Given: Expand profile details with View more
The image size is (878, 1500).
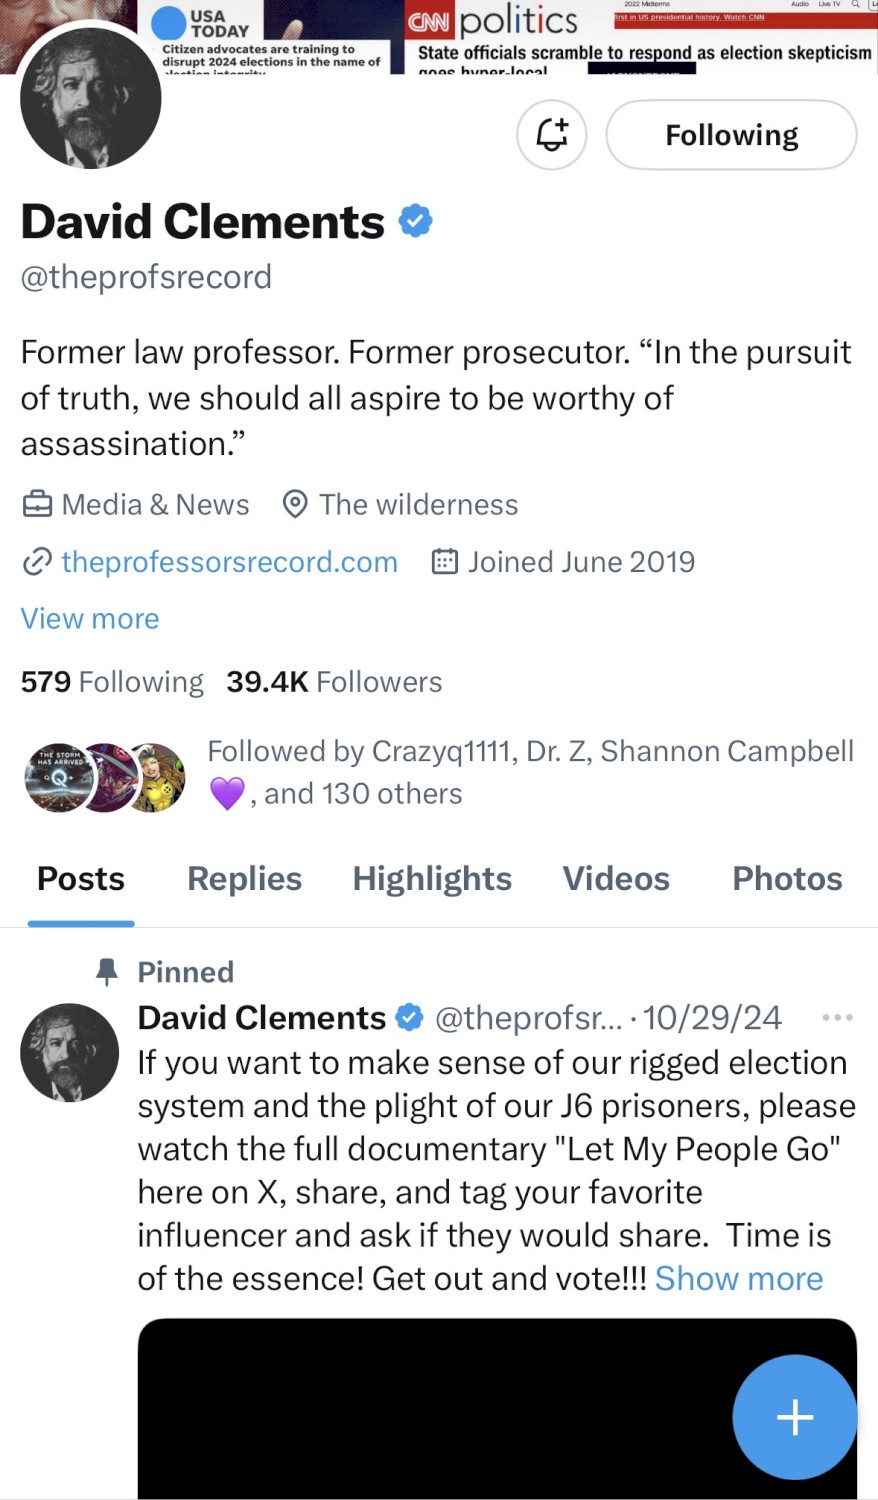Looking at the screenshot, I should (90, 619).
